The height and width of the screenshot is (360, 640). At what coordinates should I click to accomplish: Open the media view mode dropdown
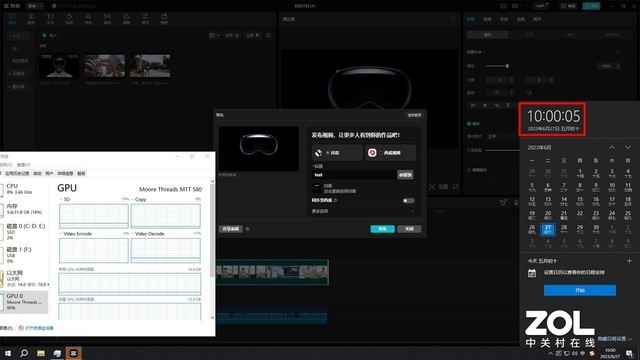coord(214,36)
